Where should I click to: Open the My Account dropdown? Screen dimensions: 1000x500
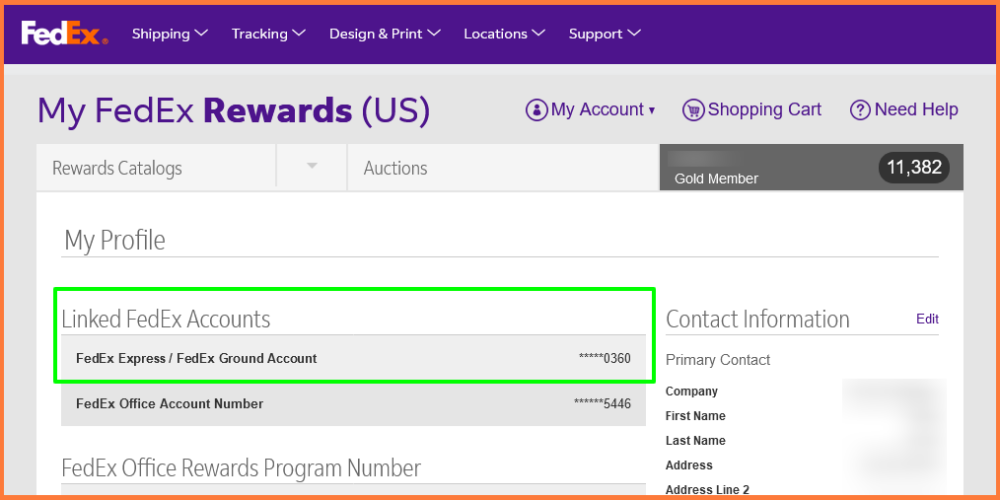coord(603,110)
